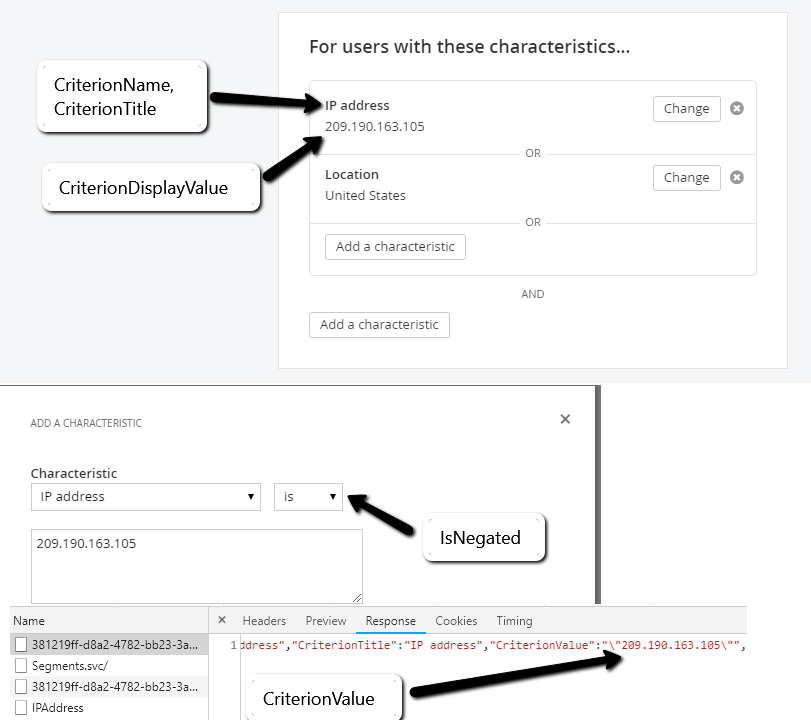Remove the IP address characteristic

point(737,108)
